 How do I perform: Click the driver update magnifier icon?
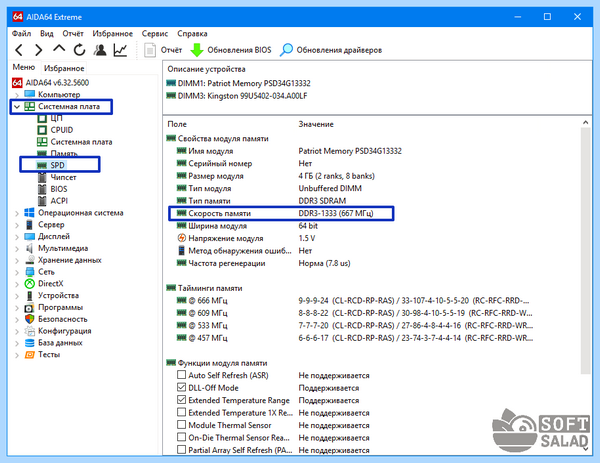tap(286, 50)
